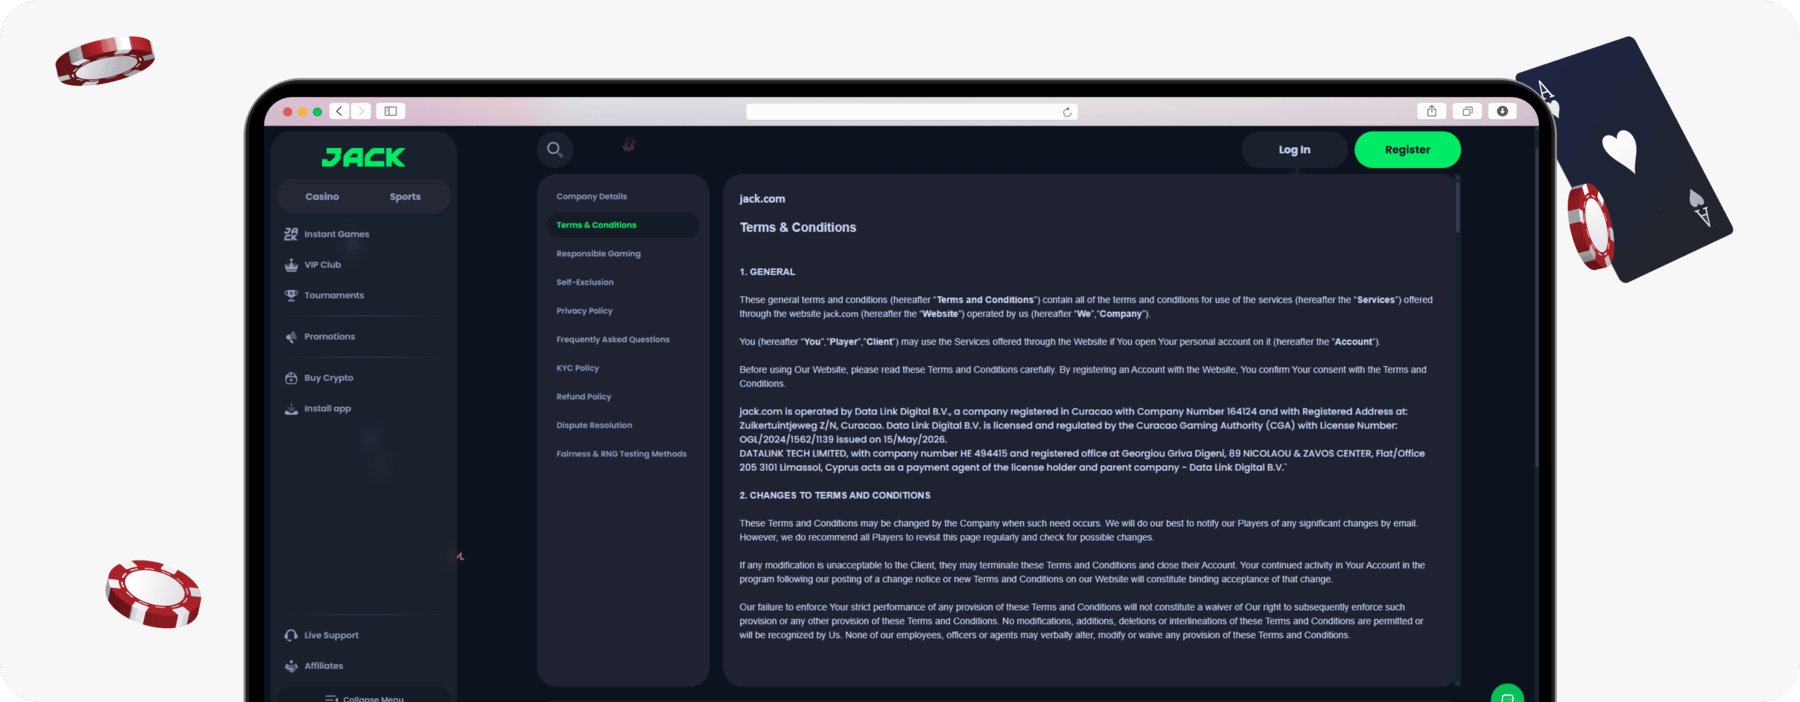Open Company Details section

[x=592, y=197]
